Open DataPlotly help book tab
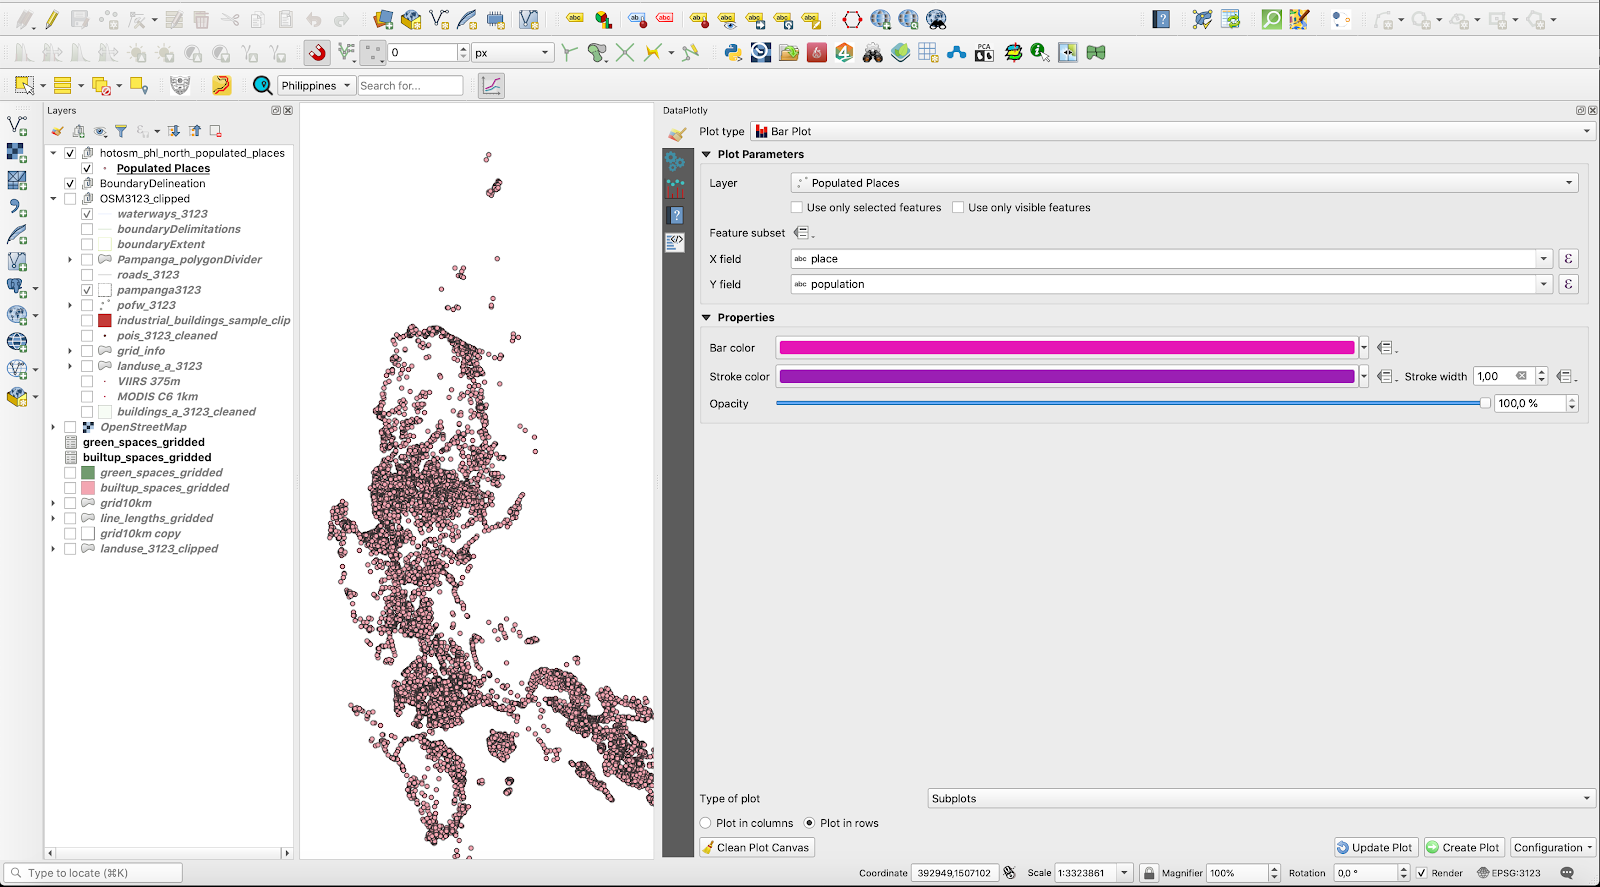Image resolution: width=1600 pixels, height=887 pixels. [676, 215]
